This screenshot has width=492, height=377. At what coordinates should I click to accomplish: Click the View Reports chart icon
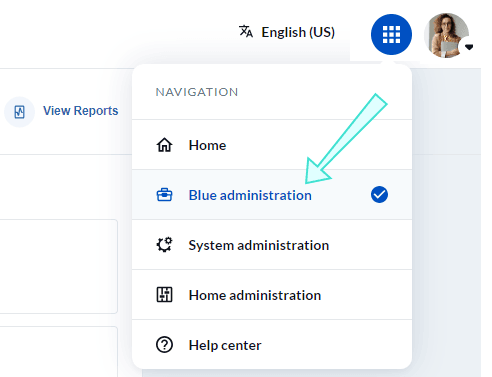point(19,112)
